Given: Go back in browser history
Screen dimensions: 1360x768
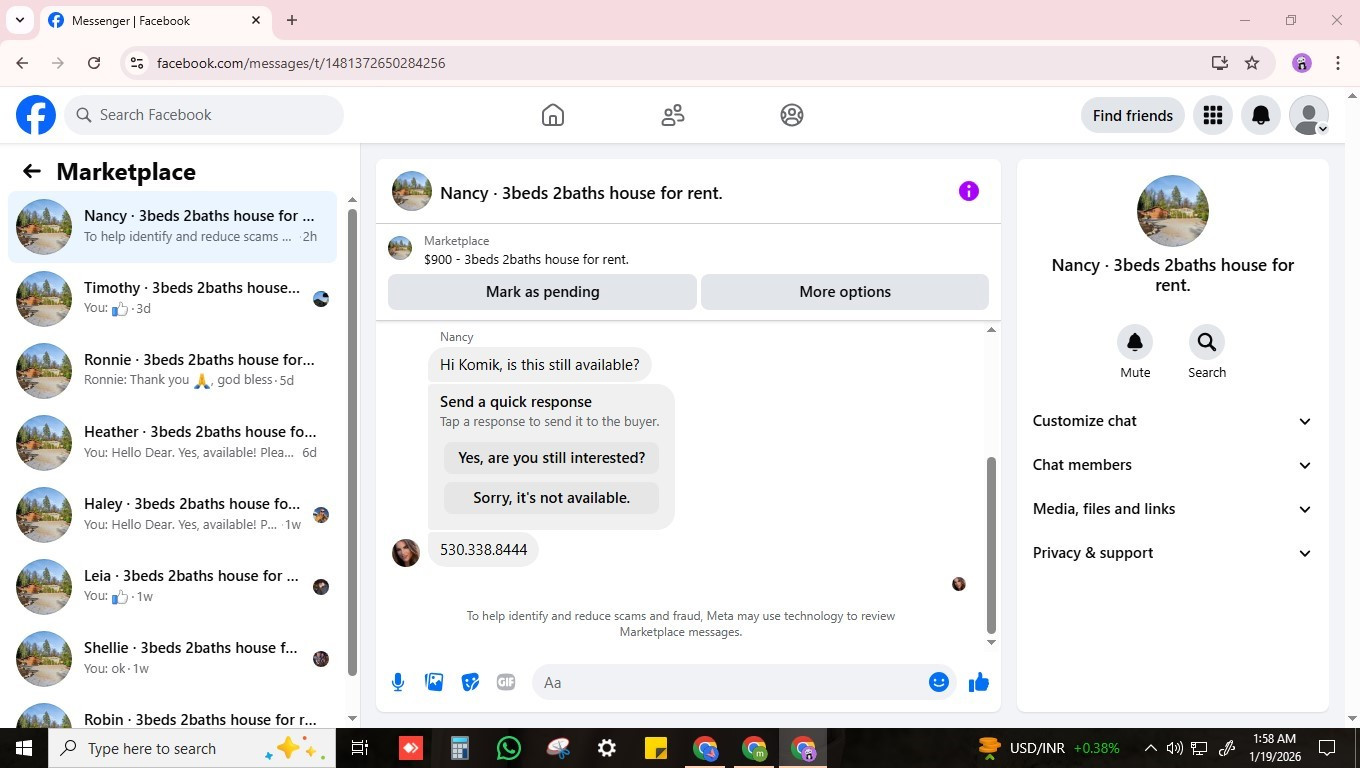Looking at the screenshot, I should [22, 63].
